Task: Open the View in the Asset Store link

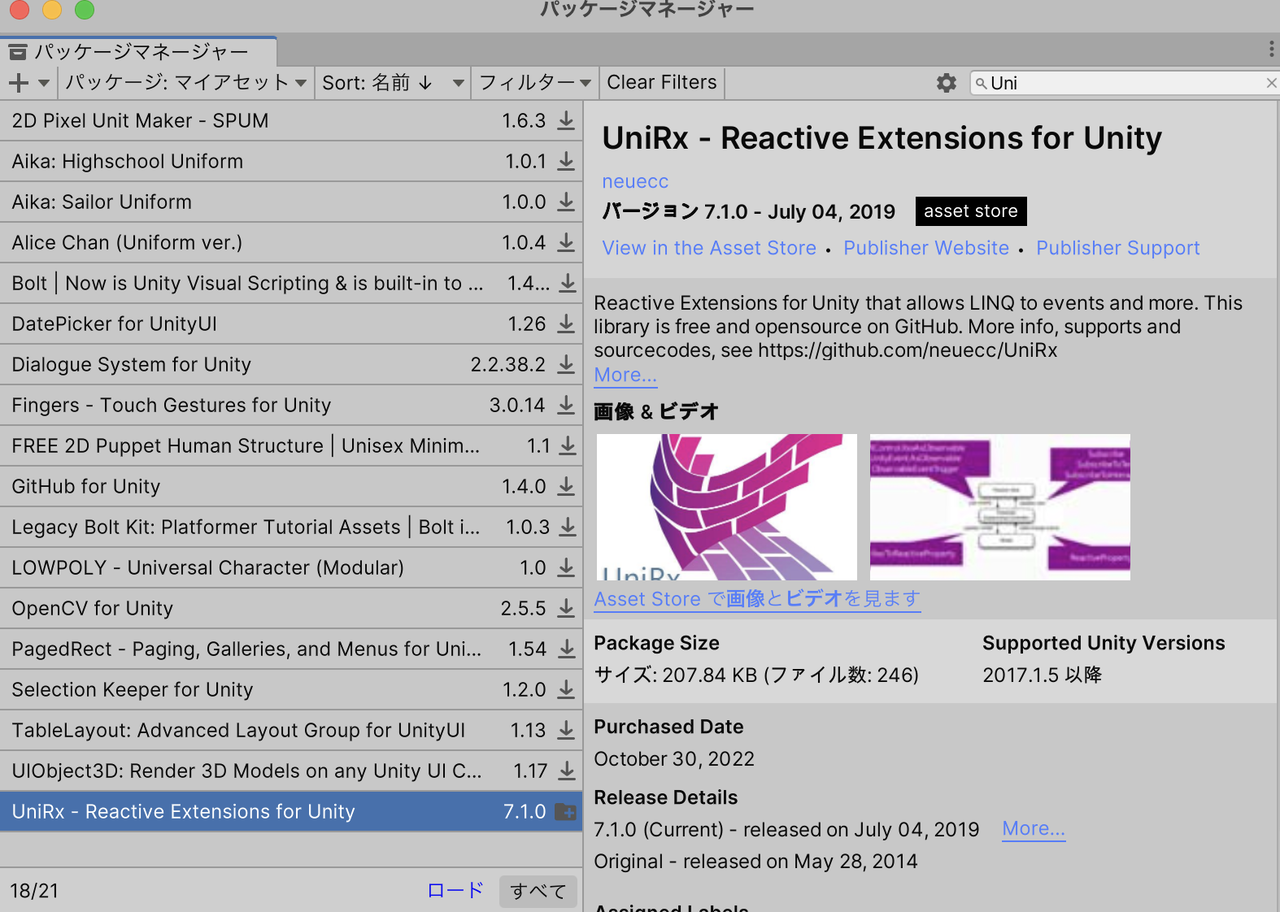Action: point(709,247)
